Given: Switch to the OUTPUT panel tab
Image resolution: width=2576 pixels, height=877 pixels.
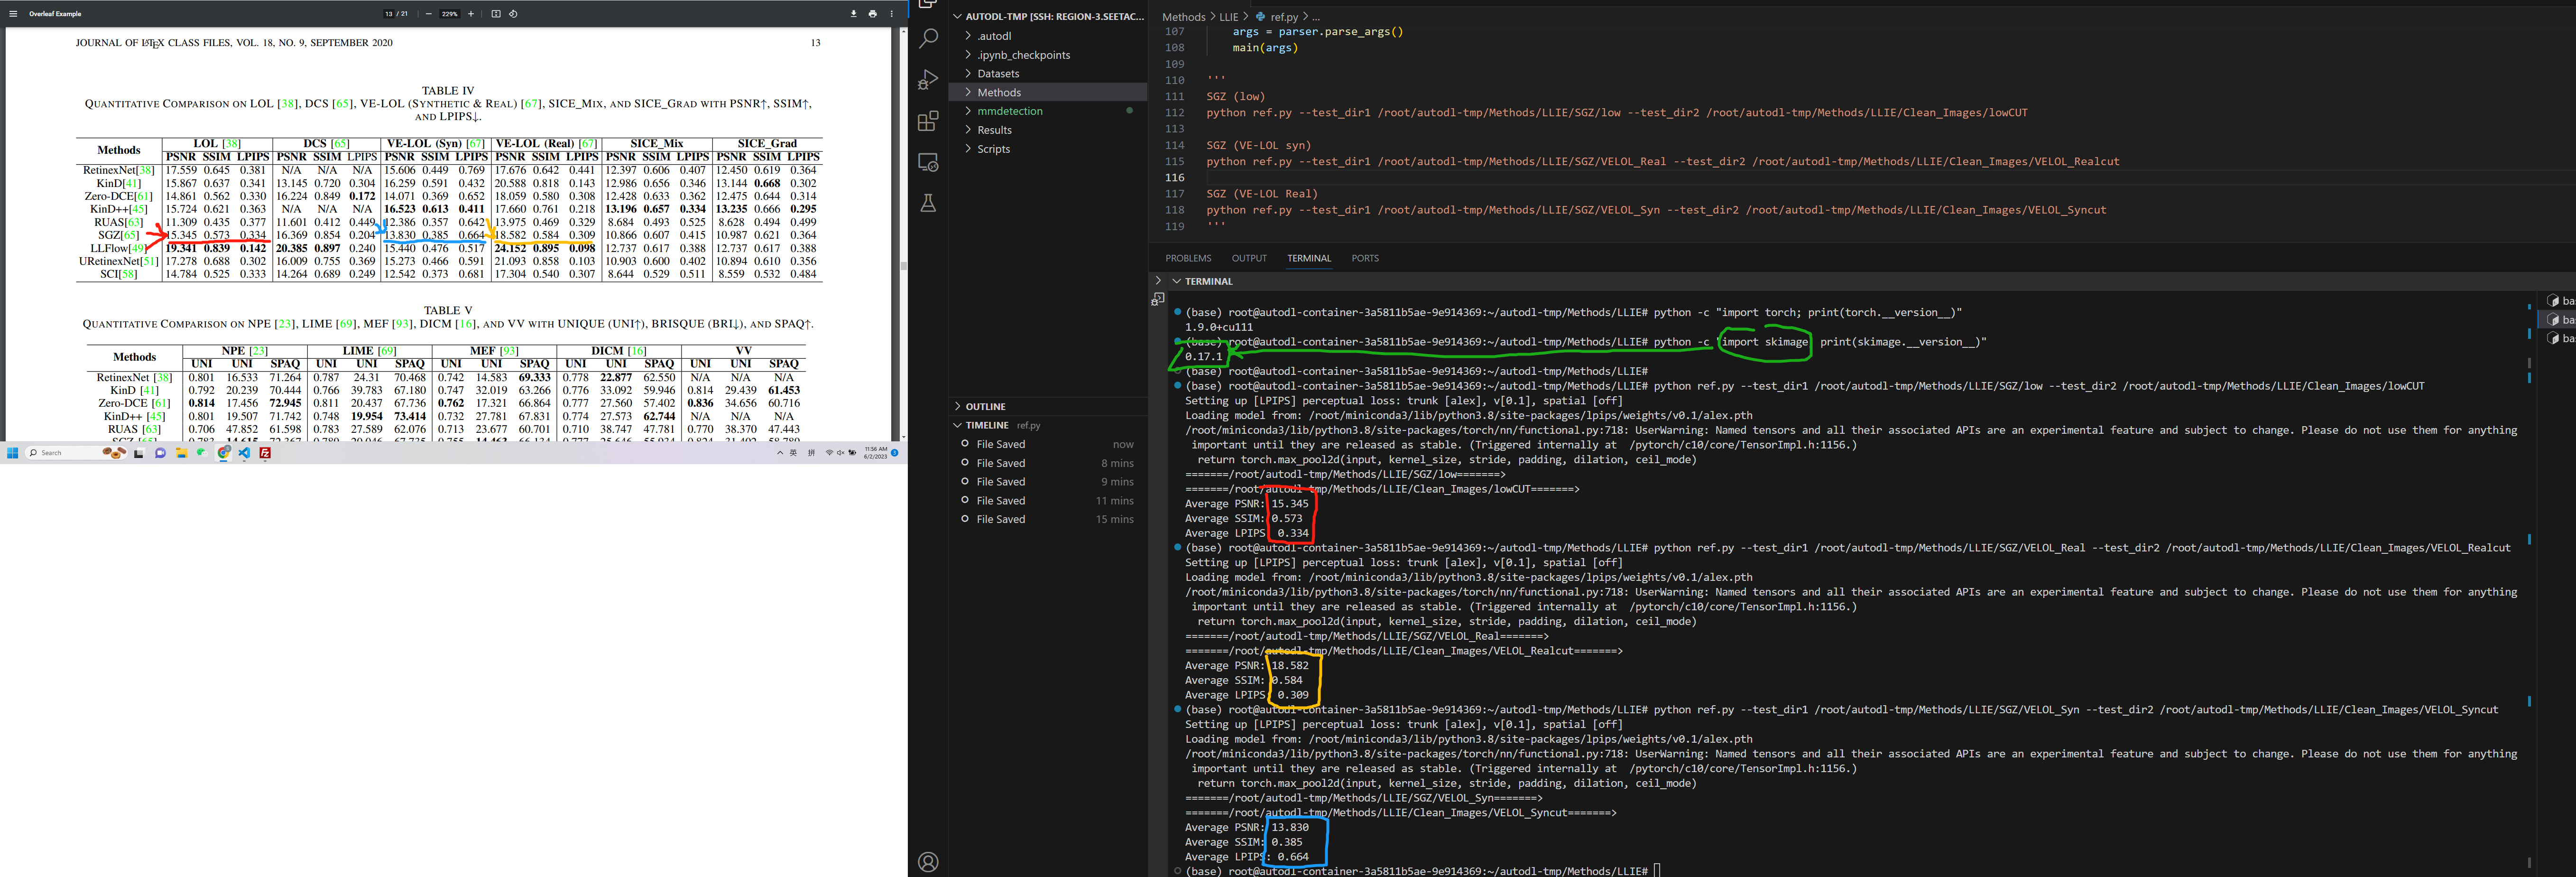Looking at the screenshot, I should coord(1249,258).
